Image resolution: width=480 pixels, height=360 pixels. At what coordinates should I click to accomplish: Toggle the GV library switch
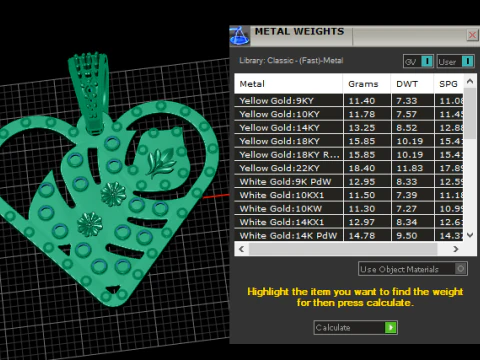(x=418, y=61)
